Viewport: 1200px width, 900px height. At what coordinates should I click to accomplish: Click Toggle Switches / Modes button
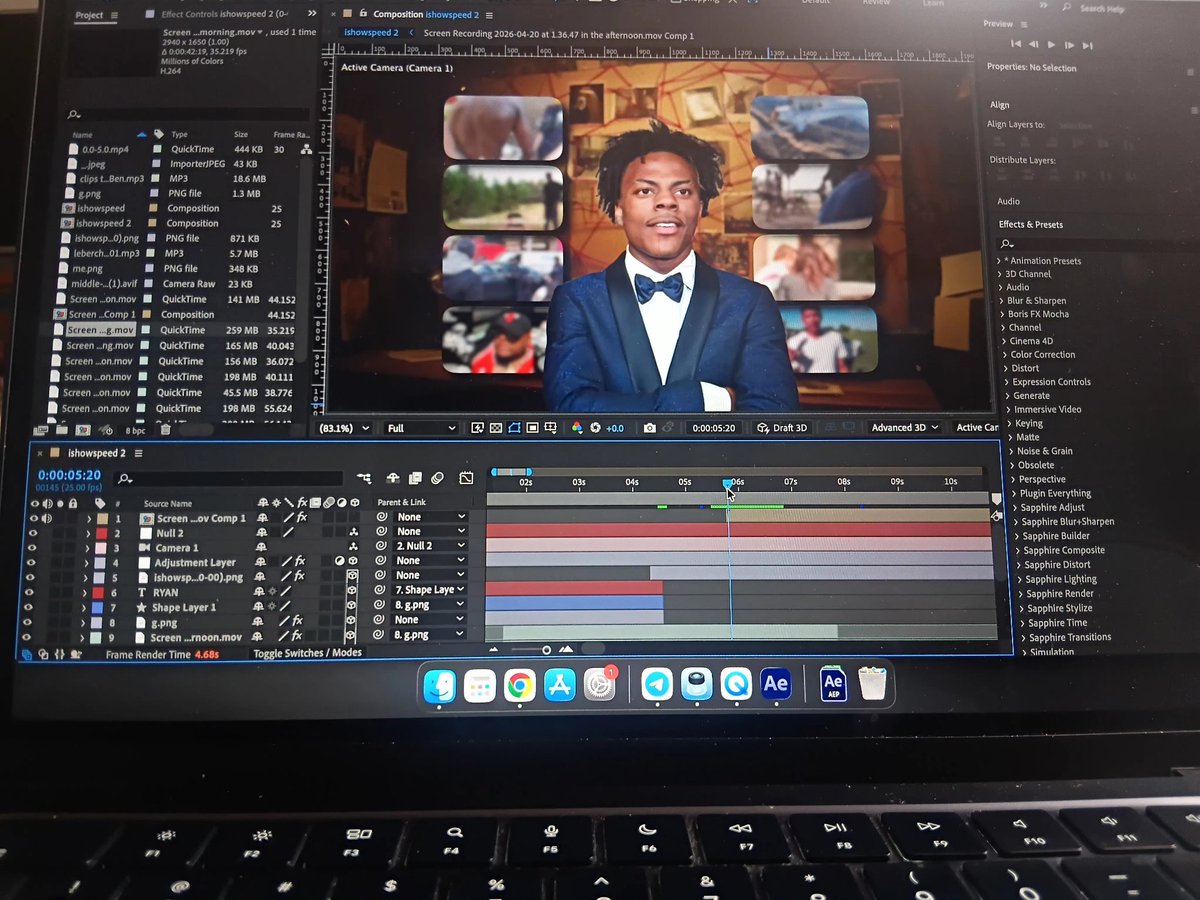point(307,653)
